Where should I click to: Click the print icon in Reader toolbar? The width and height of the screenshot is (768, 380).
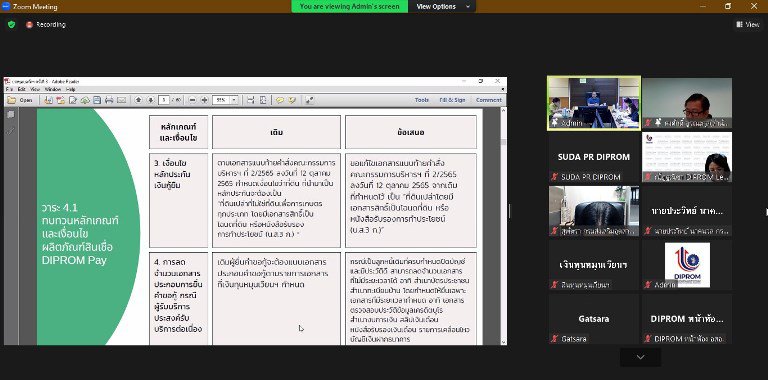[109, 100]
